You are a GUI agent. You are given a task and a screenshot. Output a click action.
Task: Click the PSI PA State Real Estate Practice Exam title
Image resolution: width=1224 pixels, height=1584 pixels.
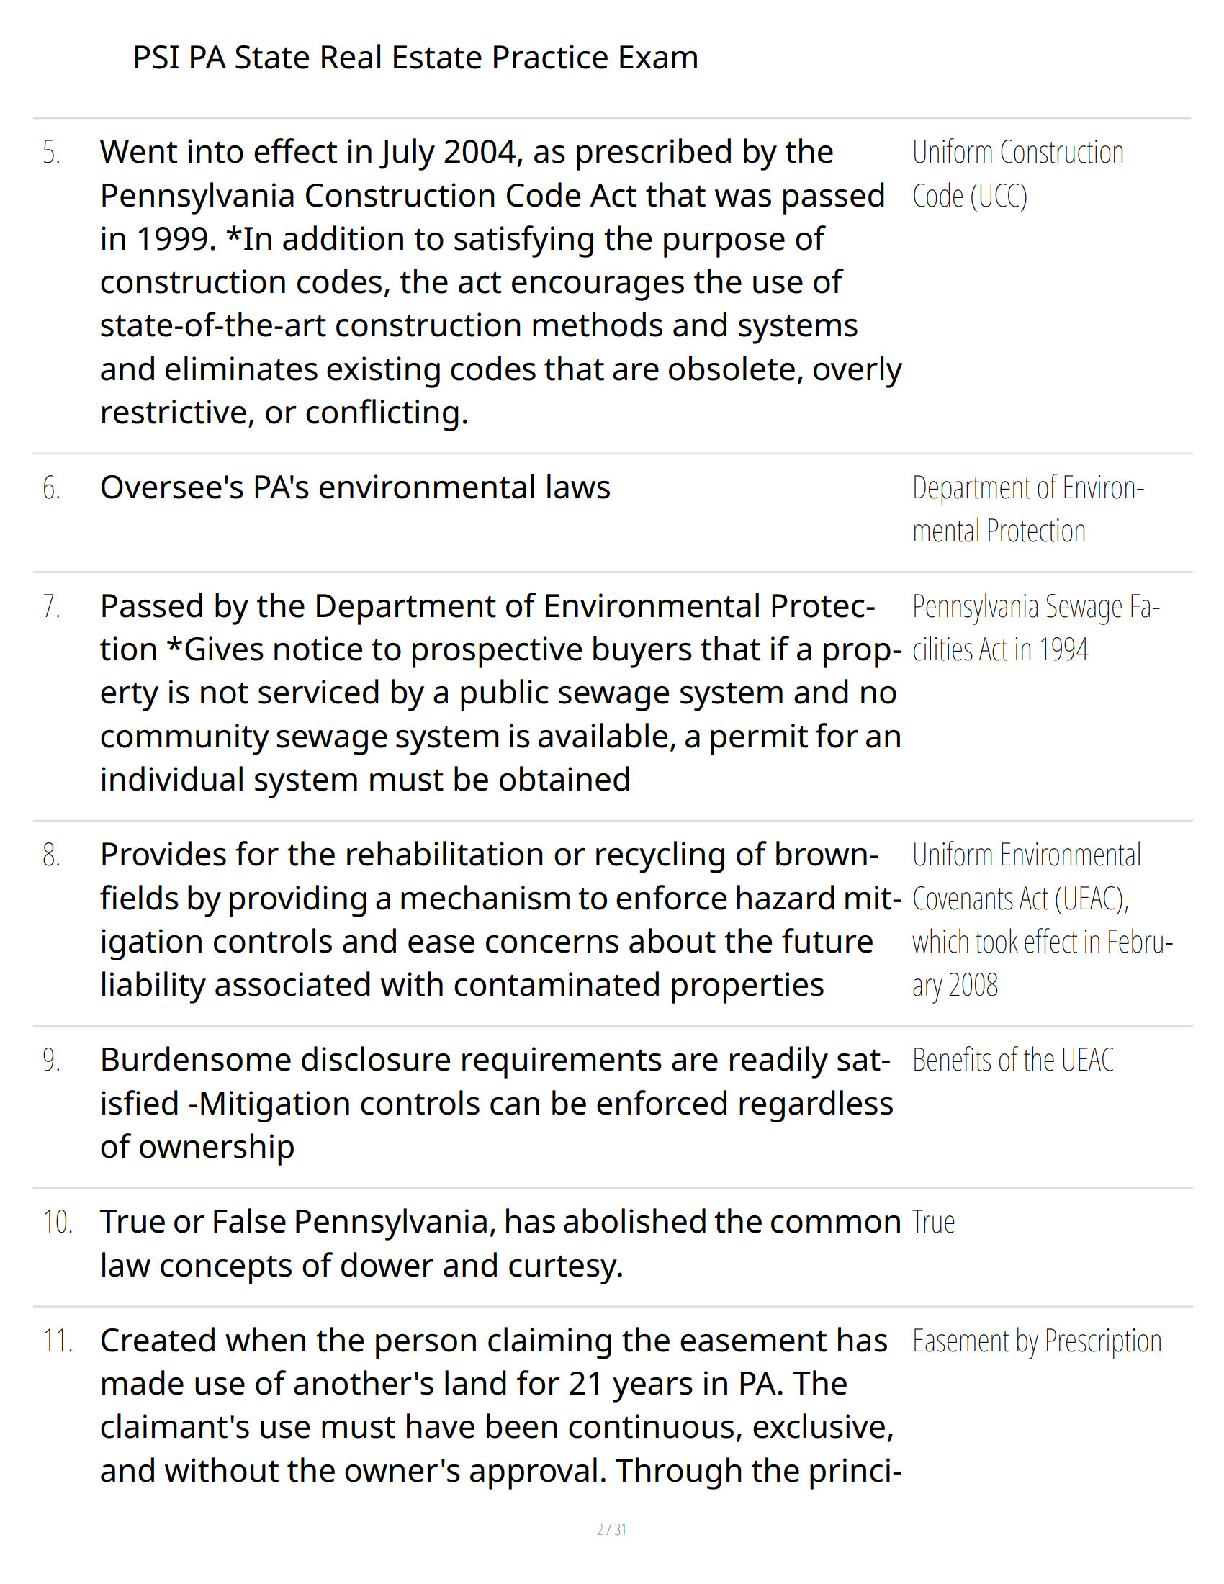click(415, 57)
